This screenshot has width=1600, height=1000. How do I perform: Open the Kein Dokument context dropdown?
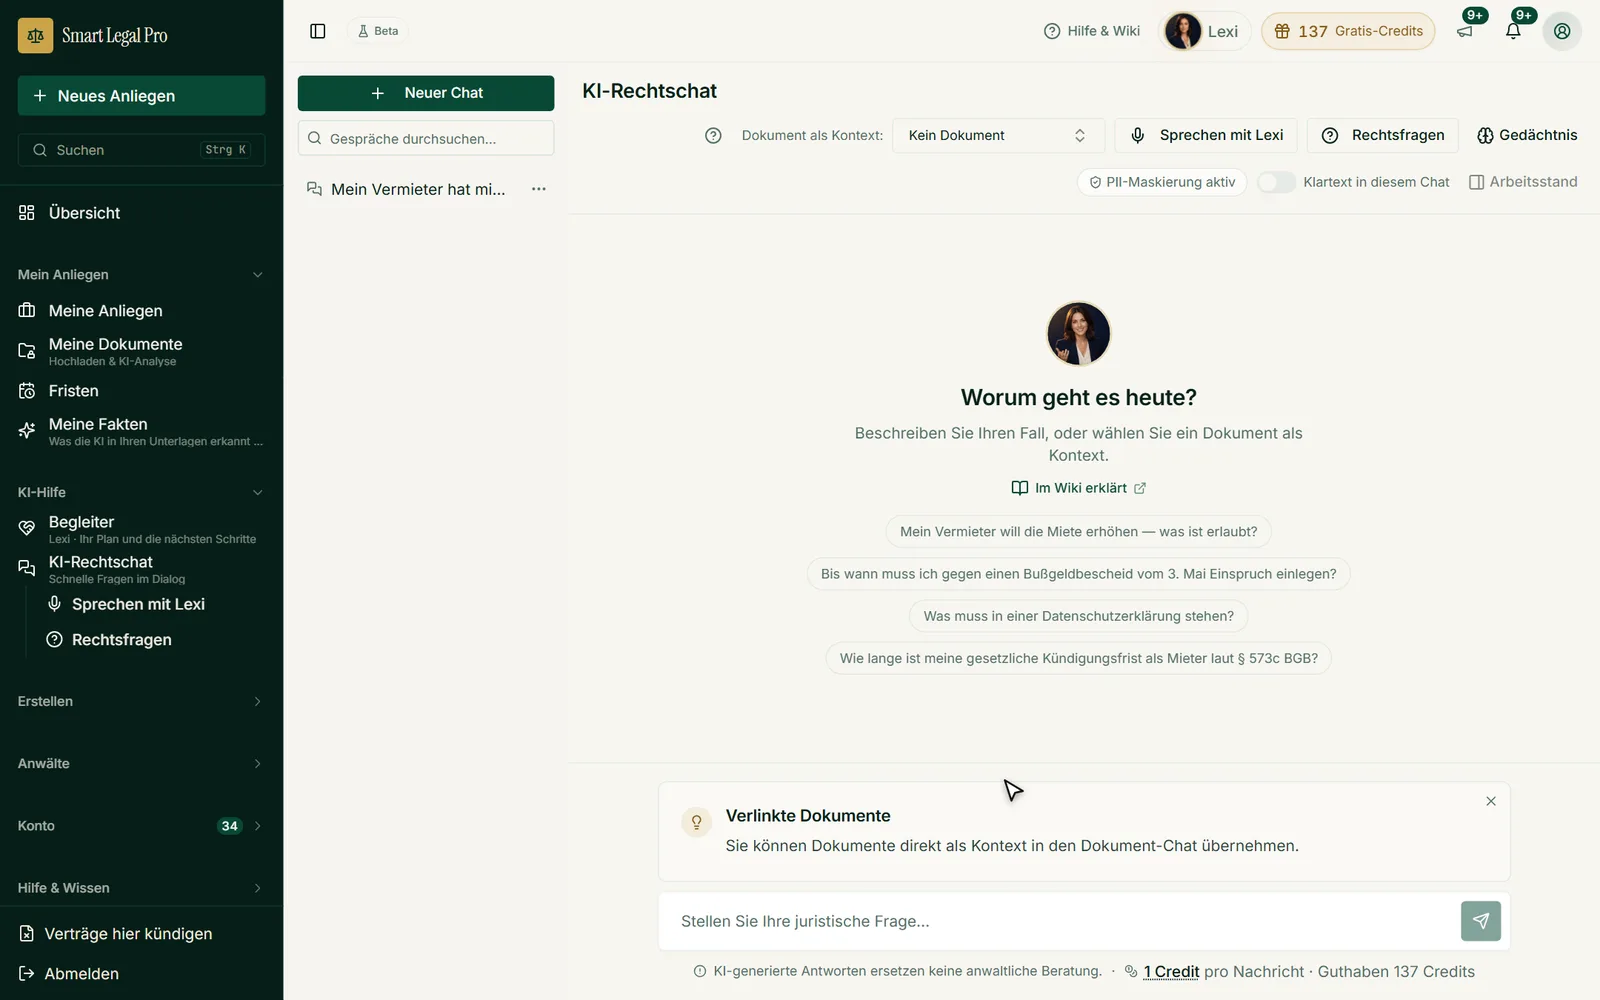tap(998, 135)
